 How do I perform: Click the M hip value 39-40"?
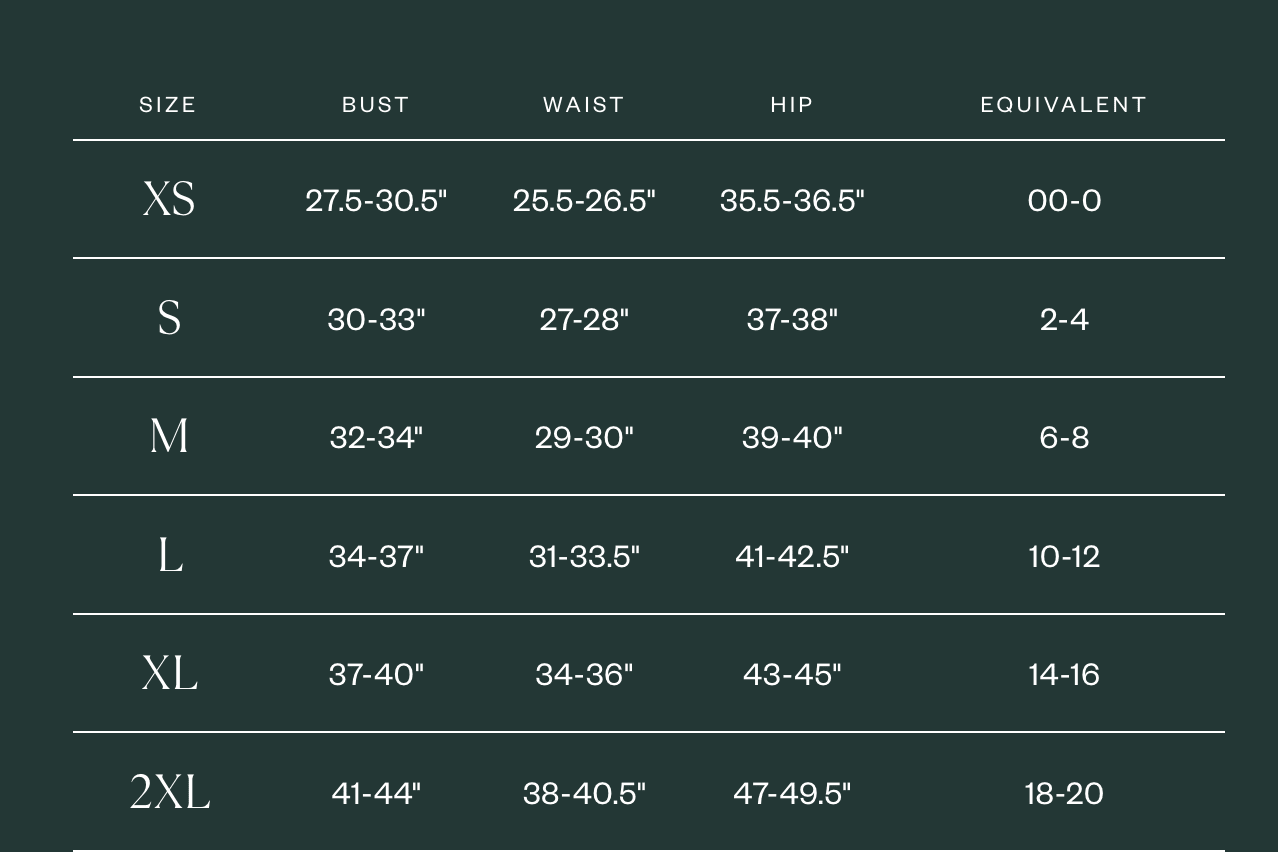coord(792,438)
